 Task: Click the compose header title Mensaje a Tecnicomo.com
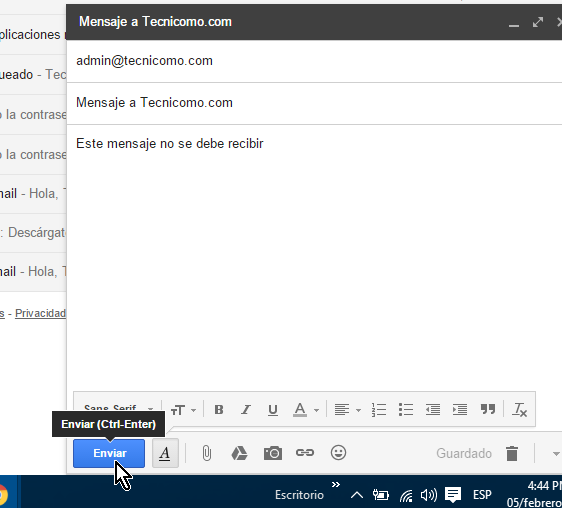[155, 22]
